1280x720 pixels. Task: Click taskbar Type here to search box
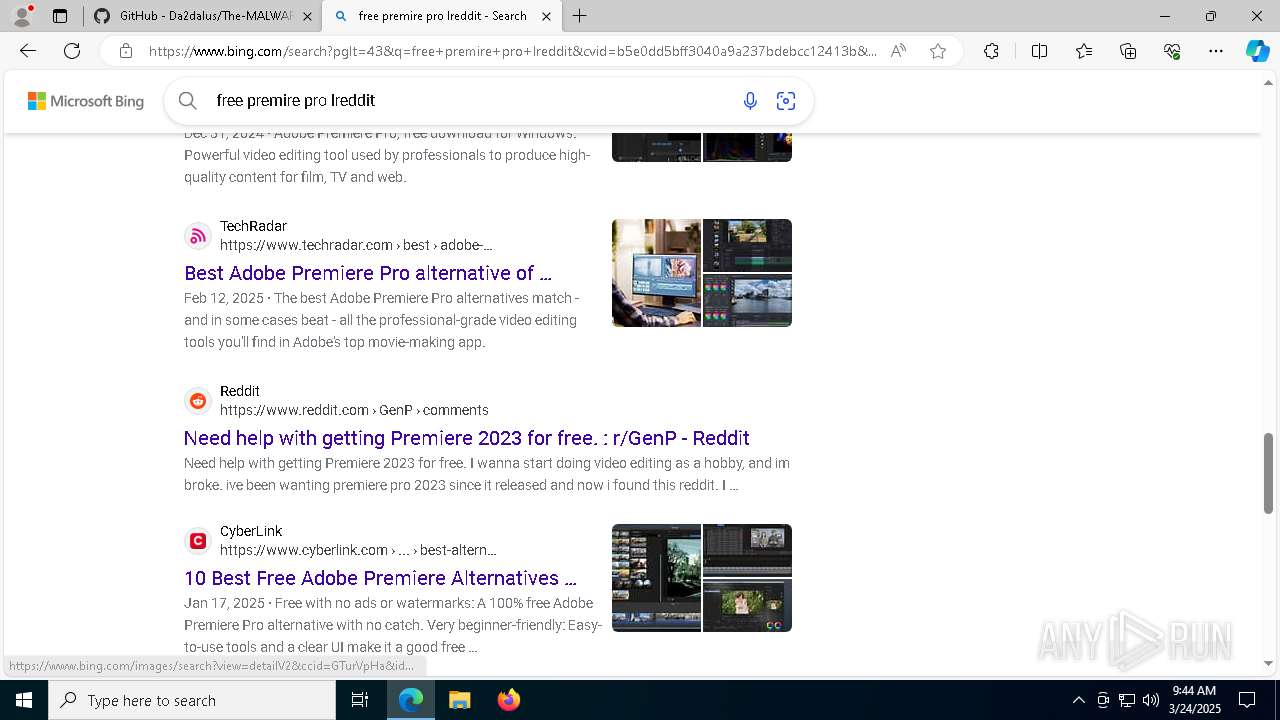192,700
